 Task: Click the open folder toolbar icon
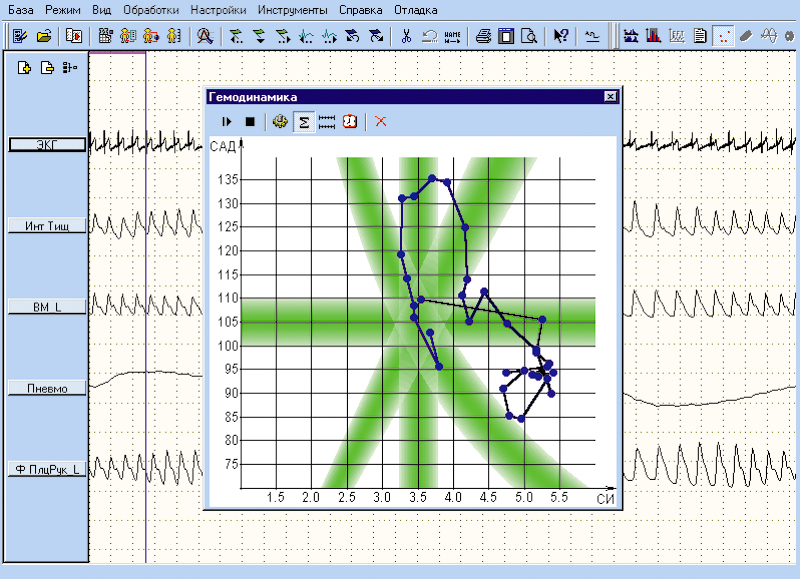44,36
